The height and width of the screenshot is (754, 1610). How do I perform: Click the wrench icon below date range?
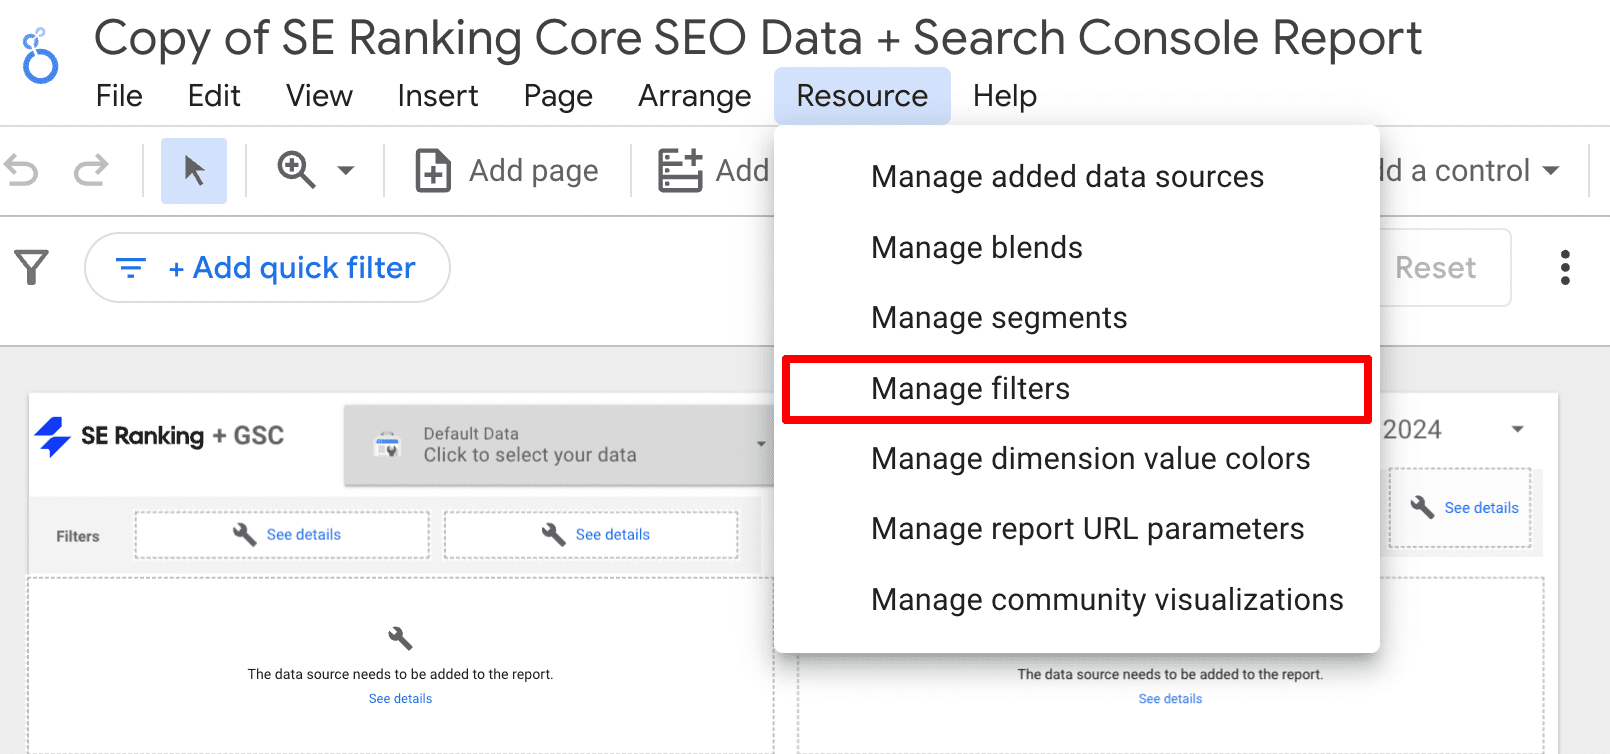coord(1423,507)
